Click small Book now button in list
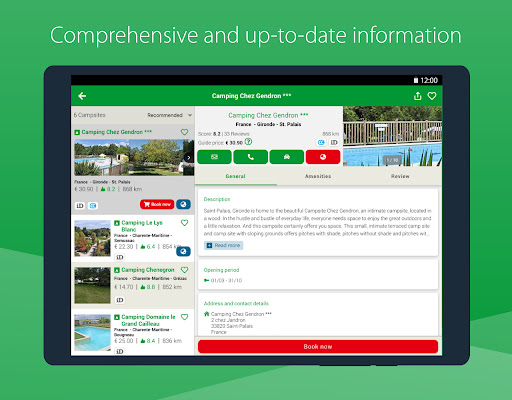512x400 pixels. tap(157, 204)
